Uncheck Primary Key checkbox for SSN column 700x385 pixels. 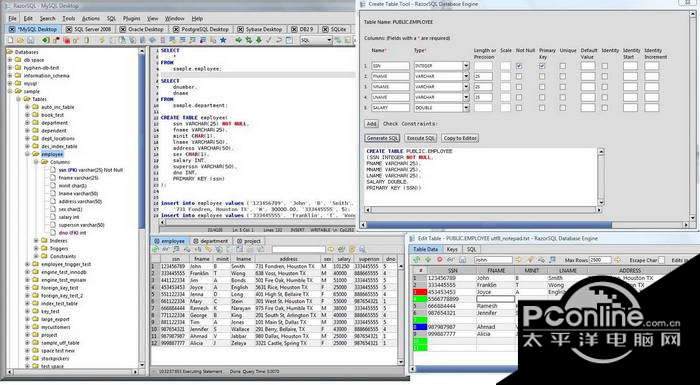[542, 66]
